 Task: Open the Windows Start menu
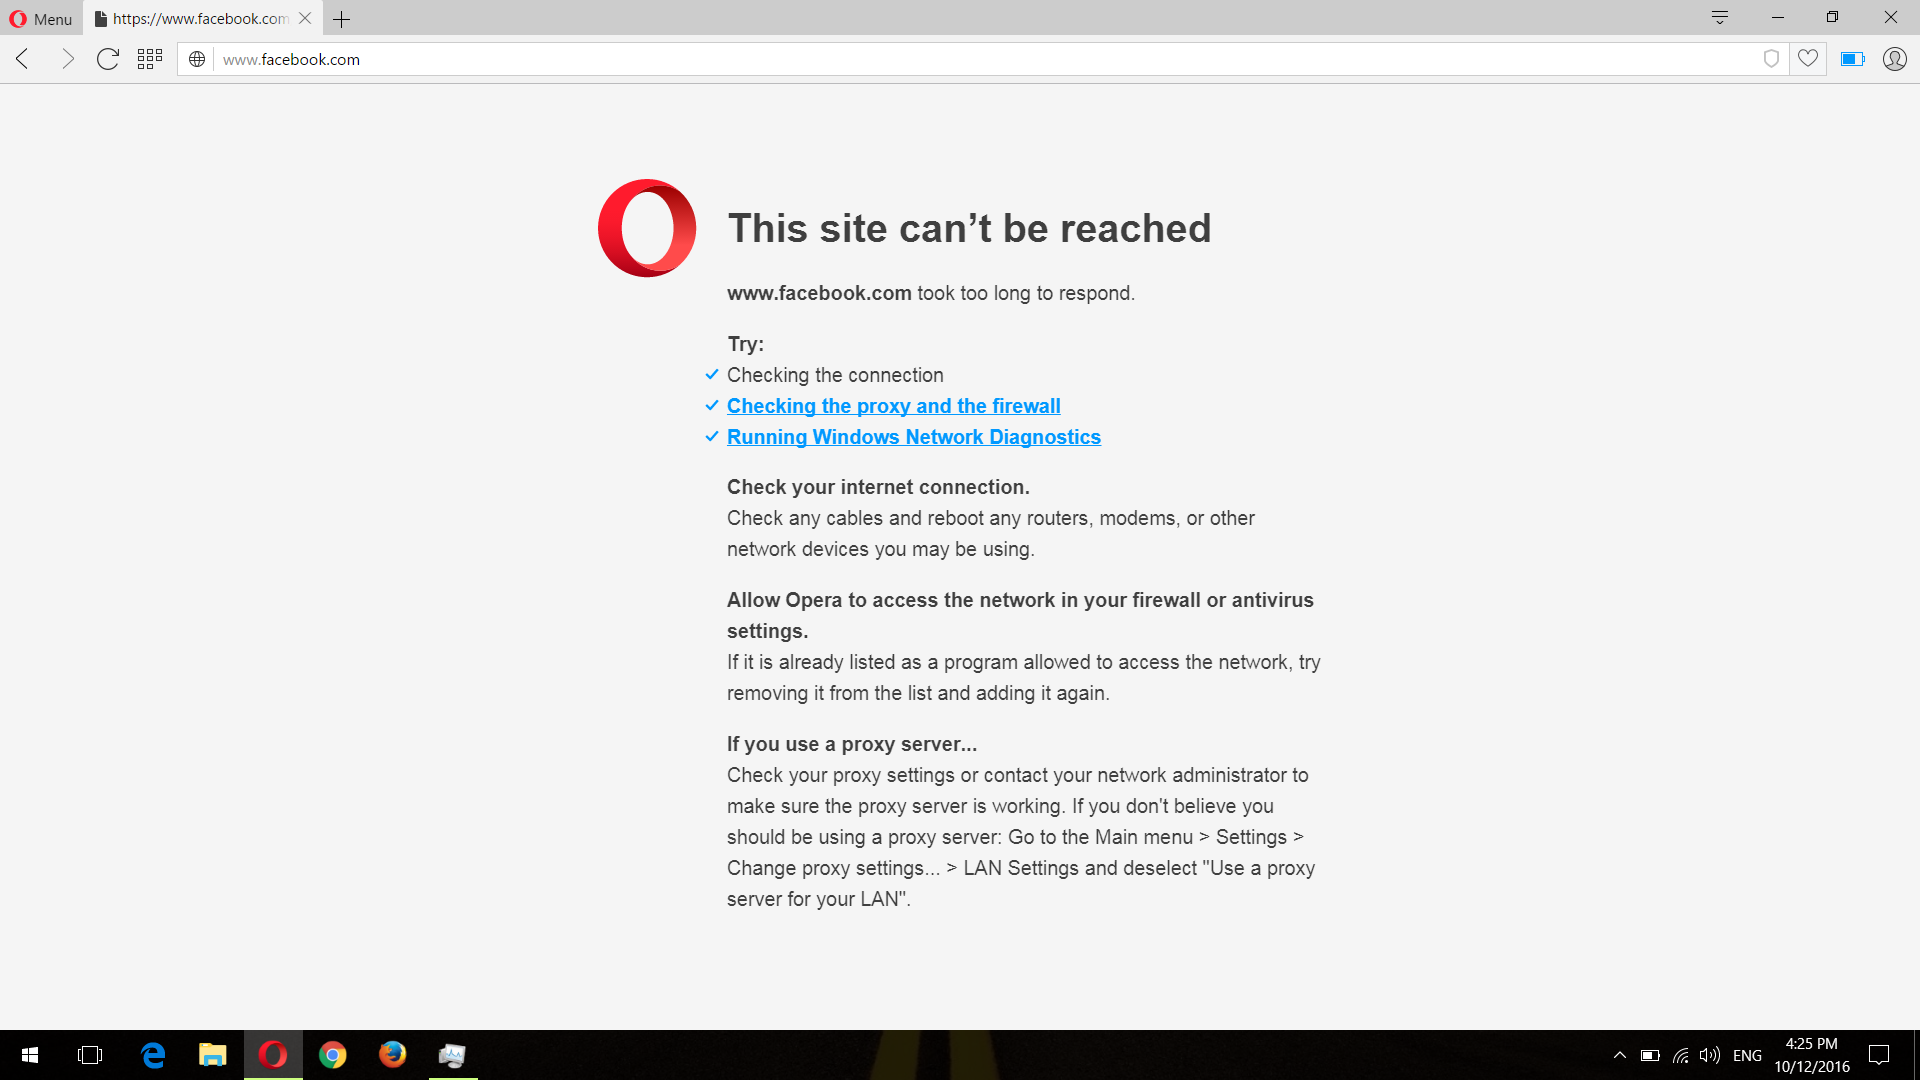(x=30, y=1055)
